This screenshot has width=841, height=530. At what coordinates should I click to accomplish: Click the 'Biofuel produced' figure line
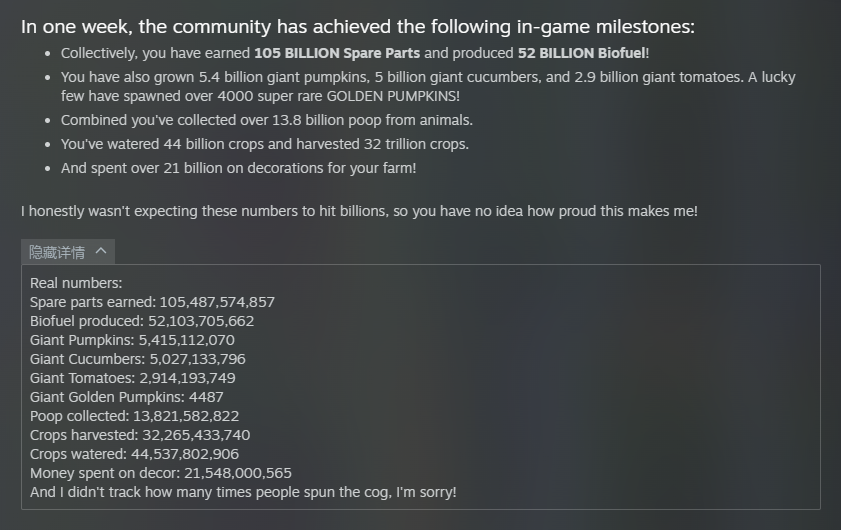(x=142, y=321)
